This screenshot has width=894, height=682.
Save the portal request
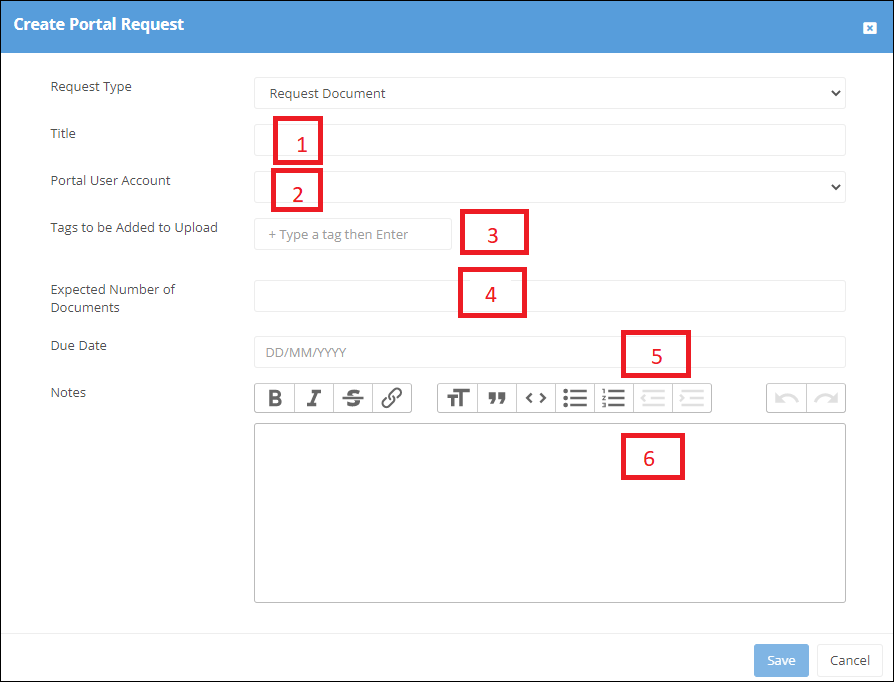[x=781, y=660]
